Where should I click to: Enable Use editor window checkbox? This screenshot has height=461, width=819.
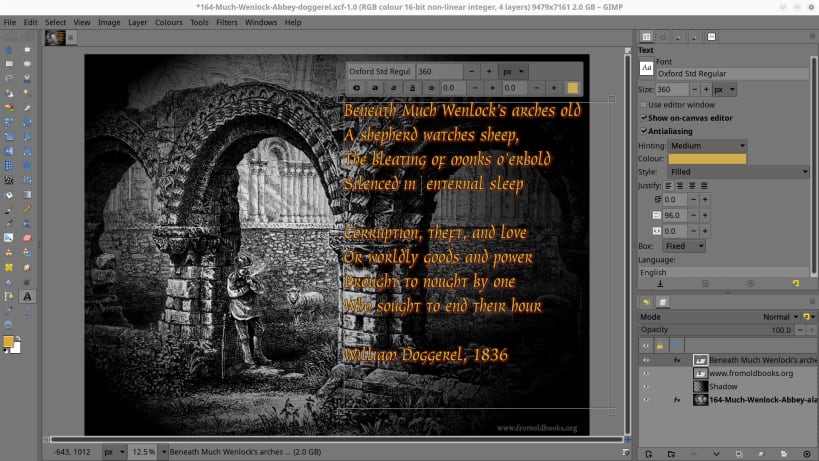pos(644,104)
